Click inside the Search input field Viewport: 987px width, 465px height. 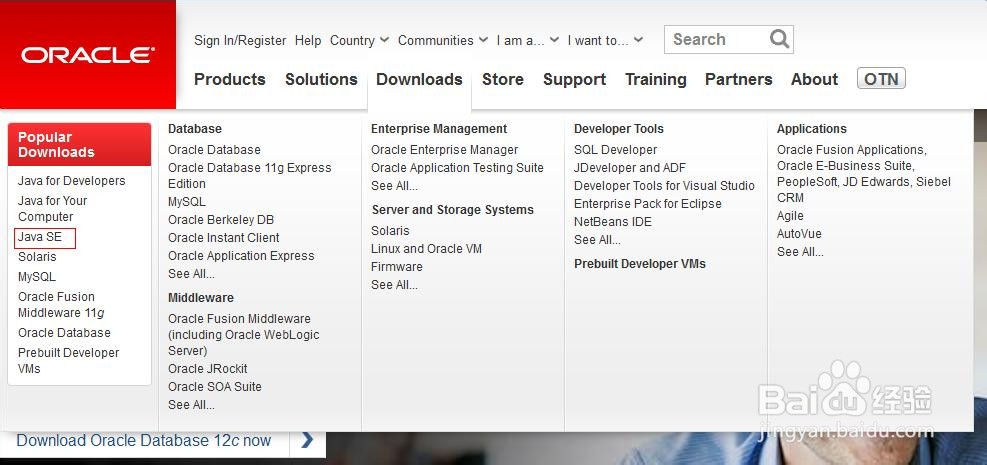coord(718,40)
